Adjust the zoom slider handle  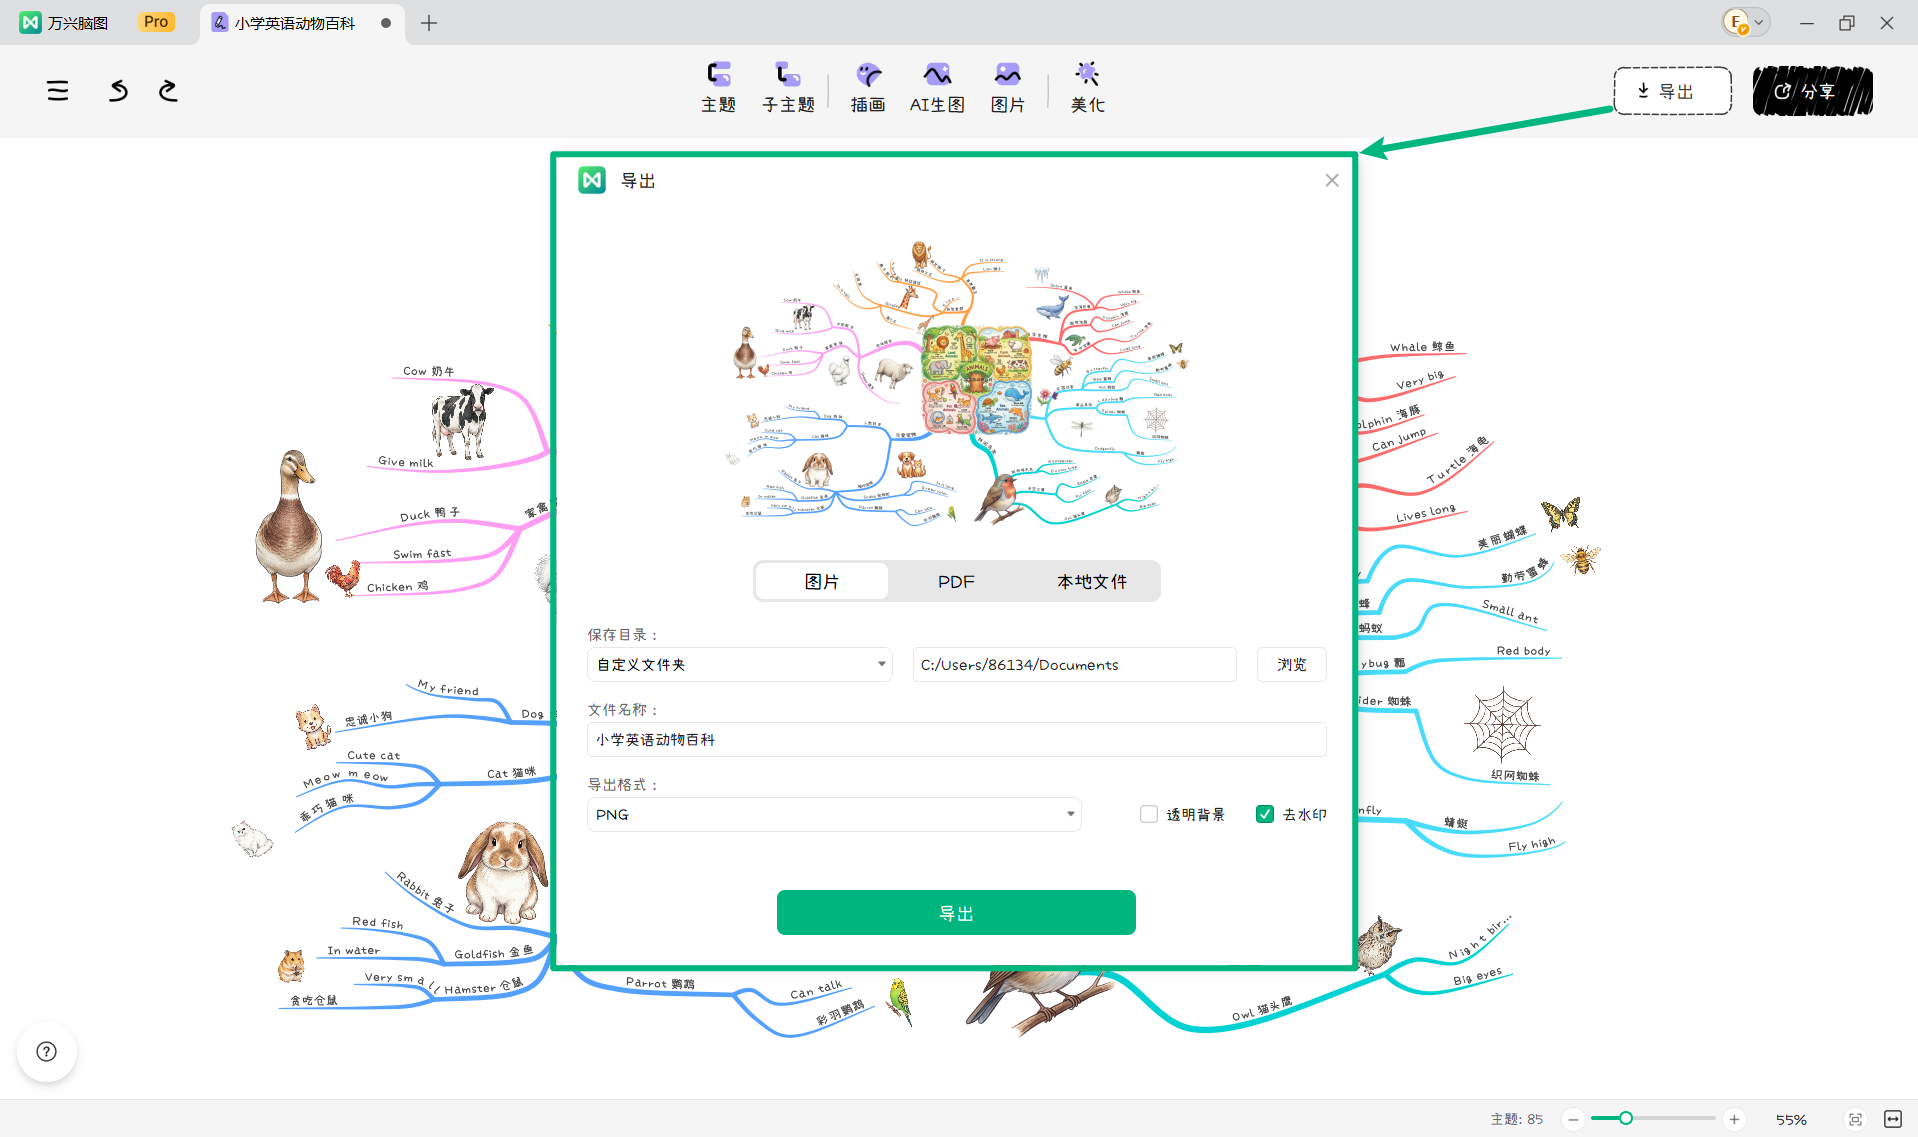[x=1626, y=1118]
